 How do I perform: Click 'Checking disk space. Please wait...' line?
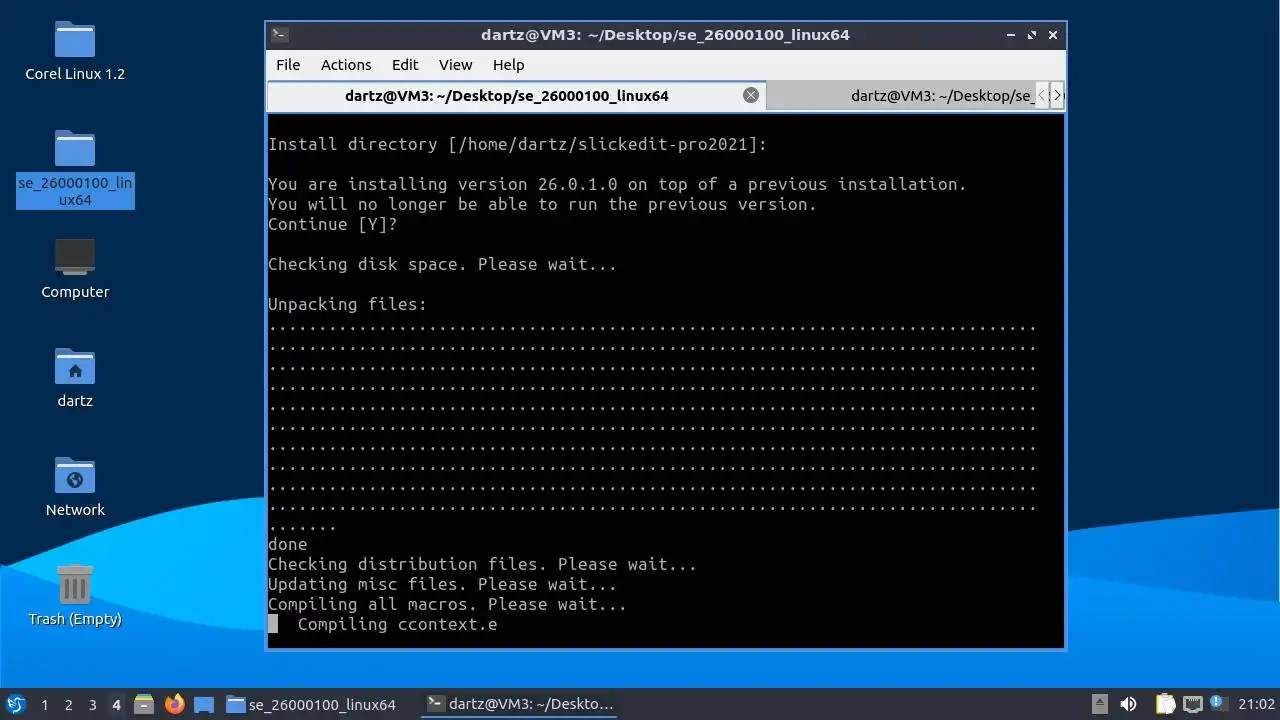442,264
